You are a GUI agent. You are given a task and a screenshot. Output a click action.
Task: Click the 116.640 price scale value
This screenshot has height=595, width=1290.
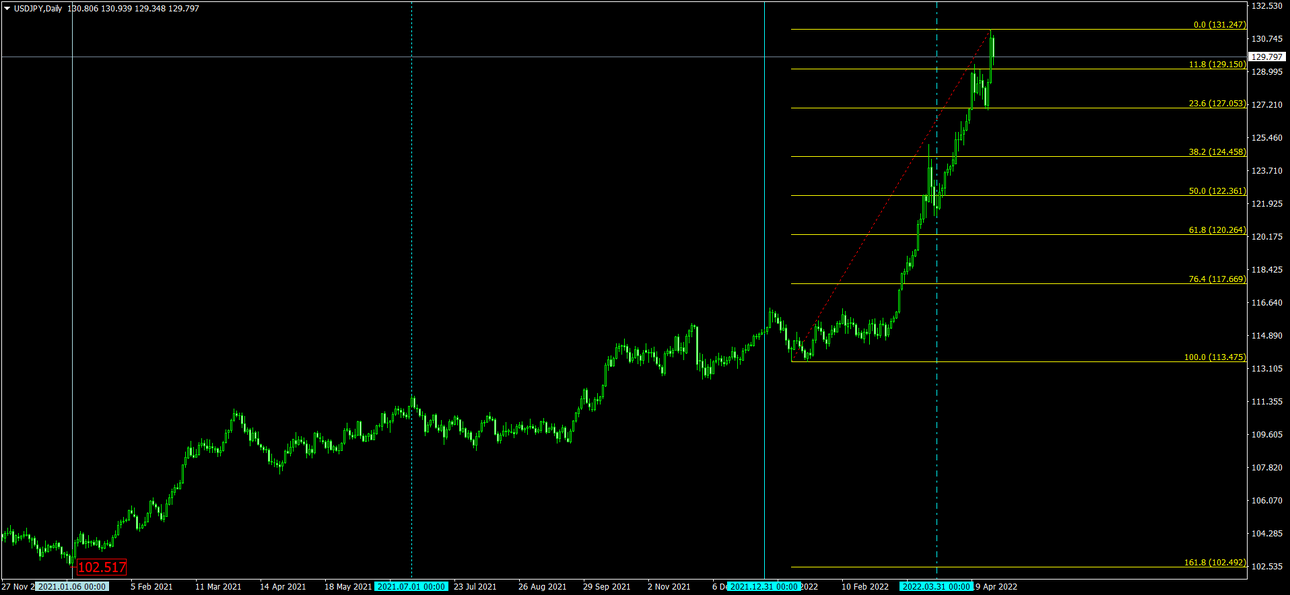click(x=1267, y=302)
